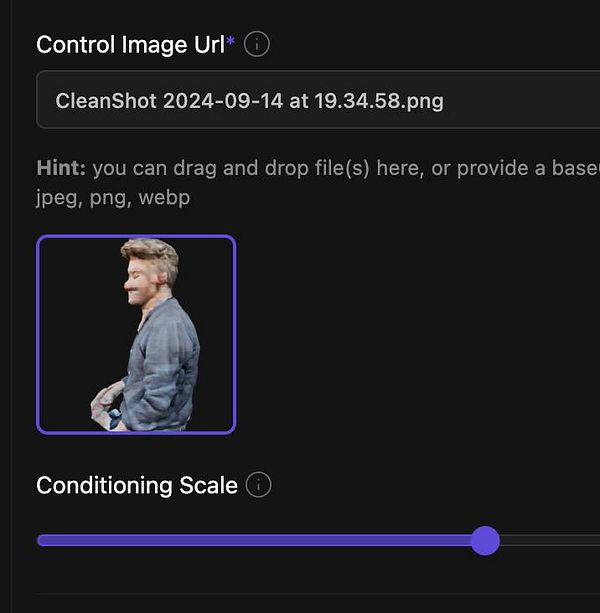The width and height of the screenshot is (600, 613).
Task: Click the "Conditioning Scale" label text
Action: 136,486
